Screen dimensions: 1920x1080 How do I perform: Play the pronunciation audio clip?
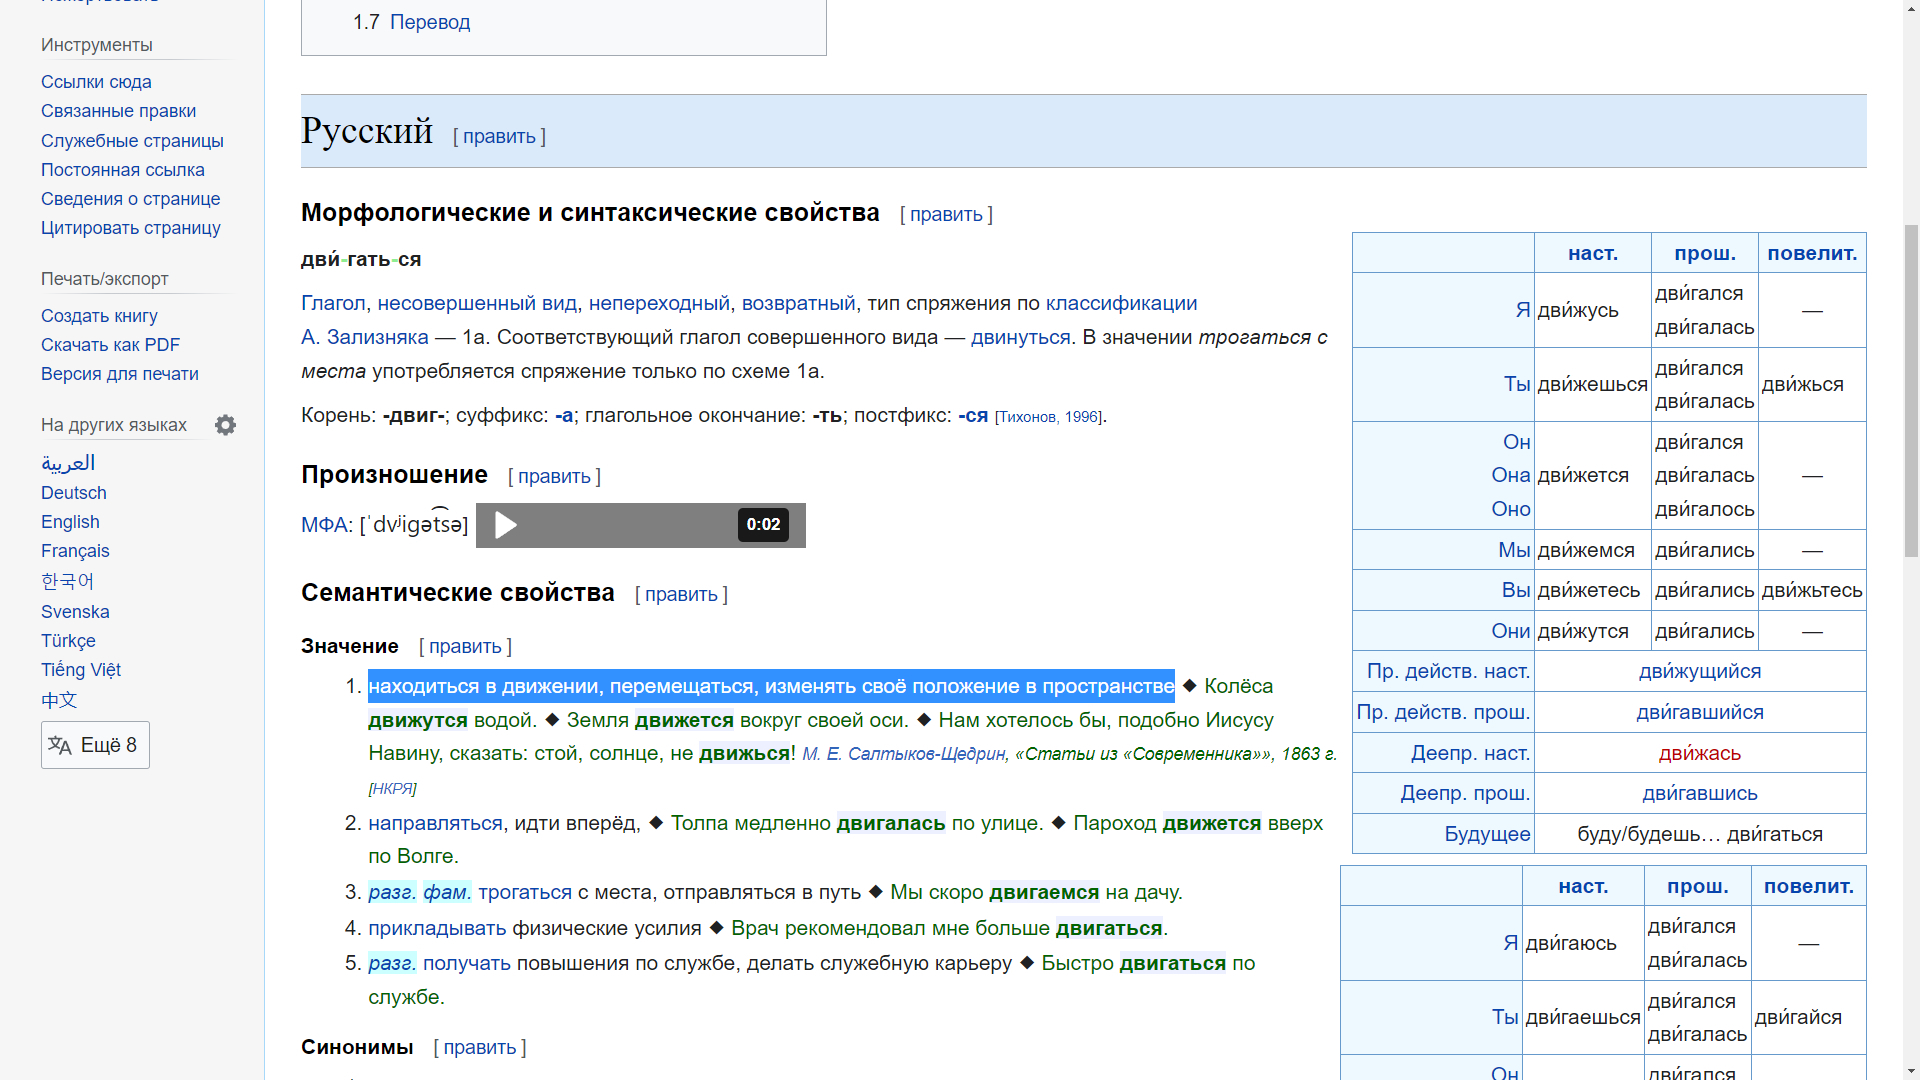click(506, 525)
